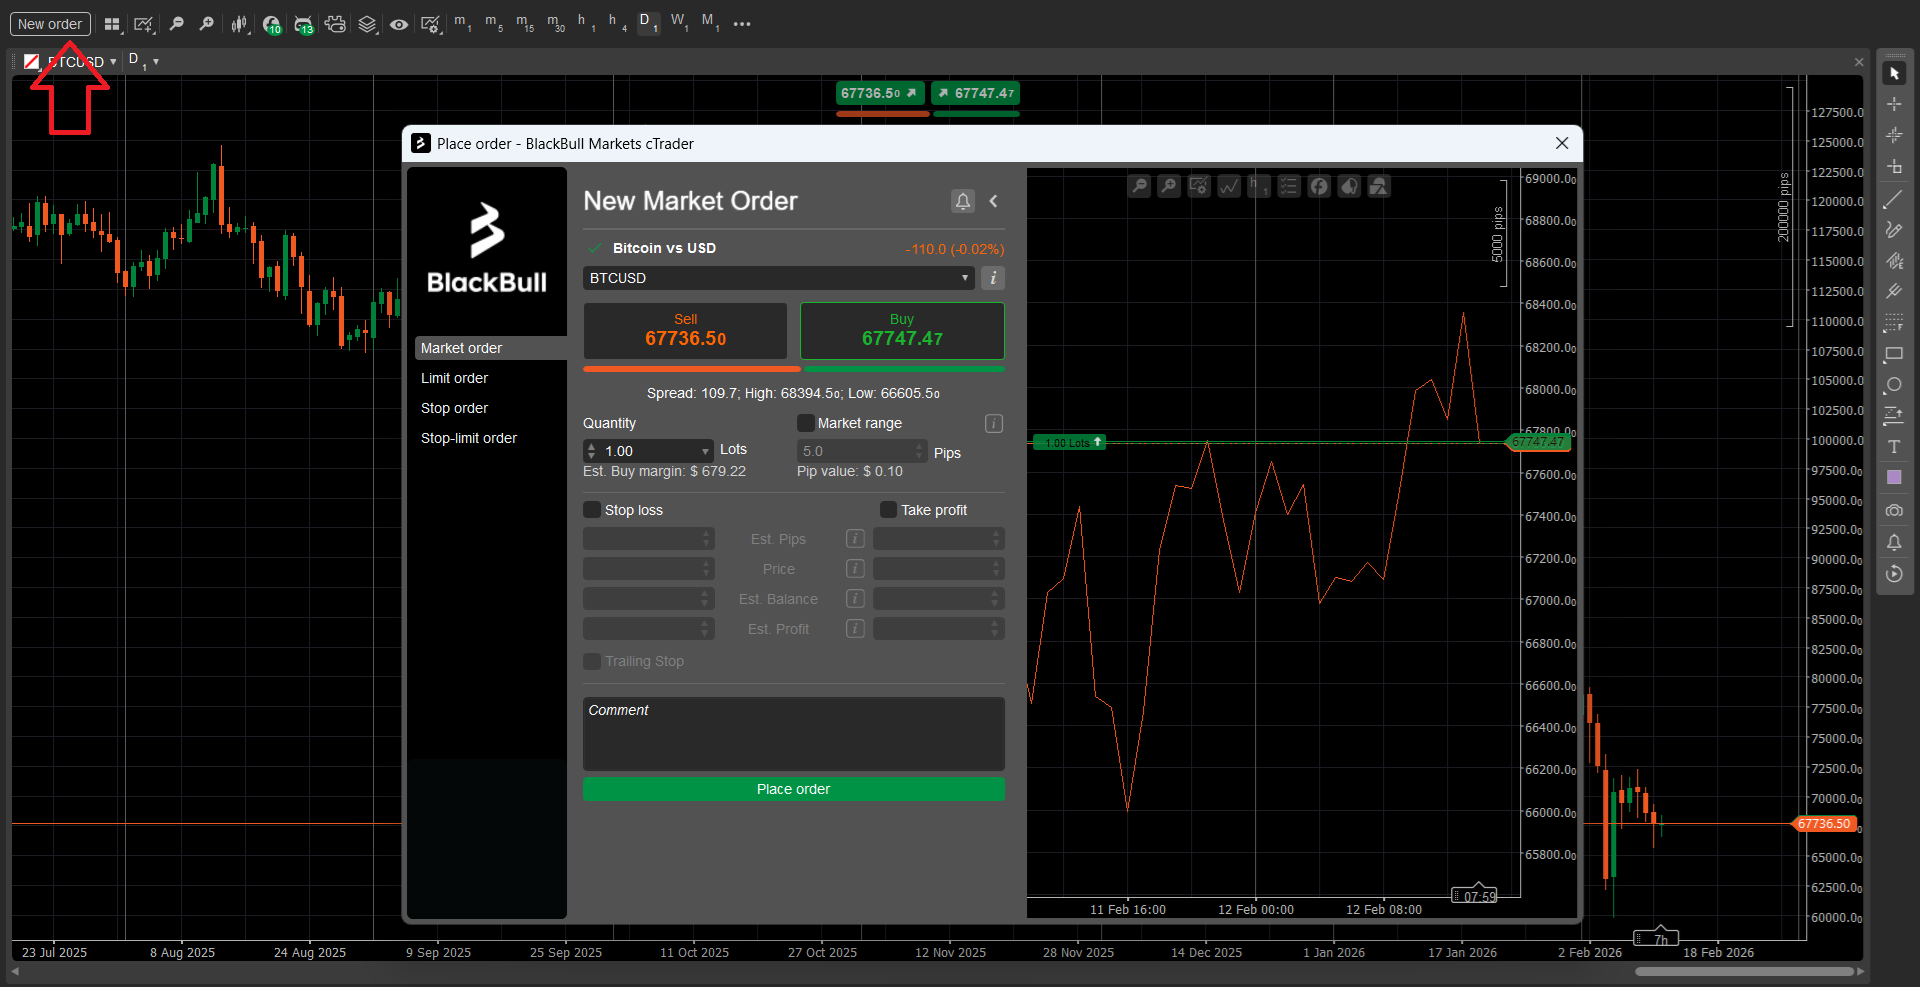Click the quantity stepper arrows

[591, 451]
